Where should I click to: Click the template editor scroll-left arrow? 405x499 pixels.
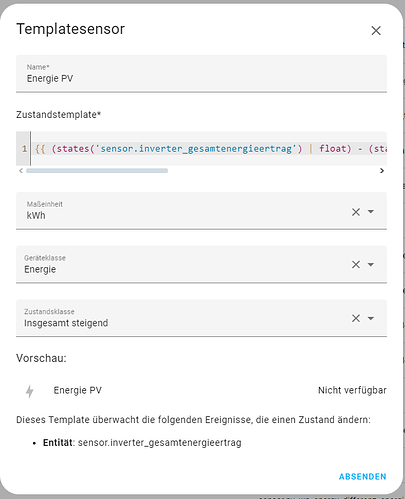21,171
